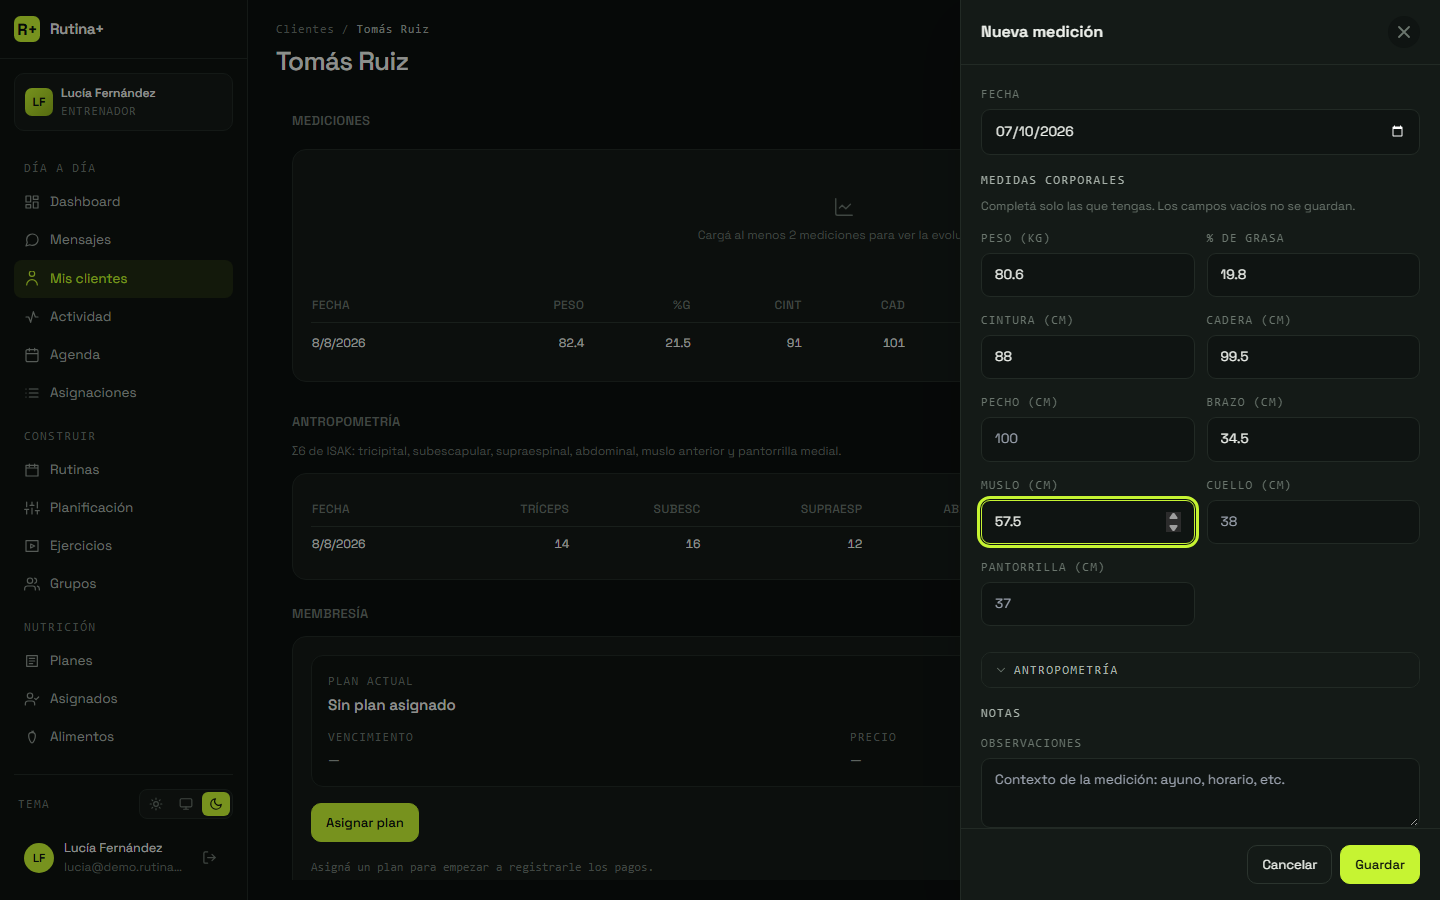The image size is (1440, 900).
Task: Click the Rutinas icon
Action: coord(32,470)
